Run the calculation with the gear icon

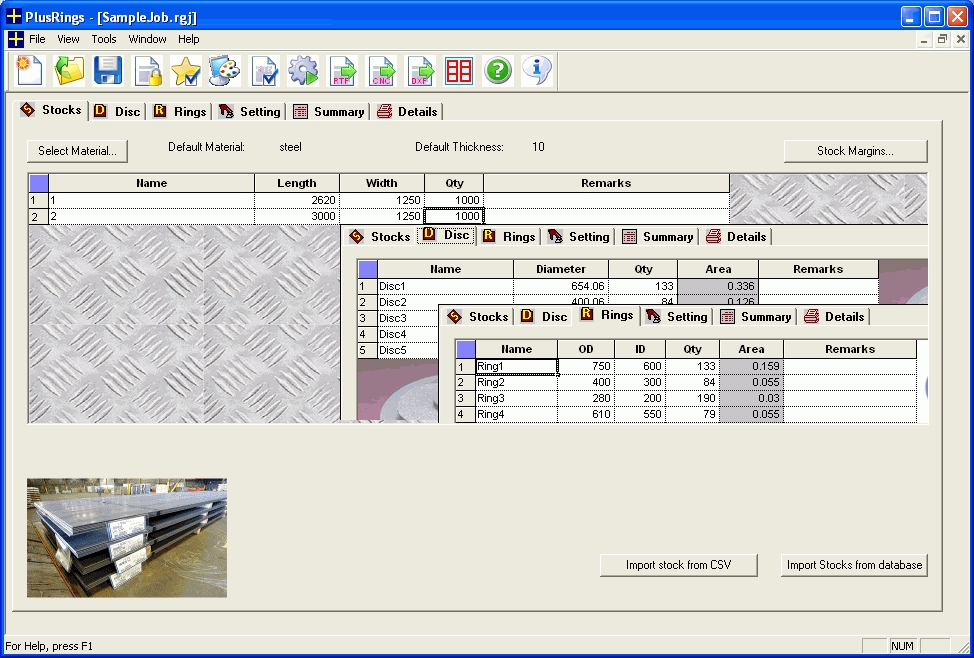pyautogui.click(x=303, y=71)
